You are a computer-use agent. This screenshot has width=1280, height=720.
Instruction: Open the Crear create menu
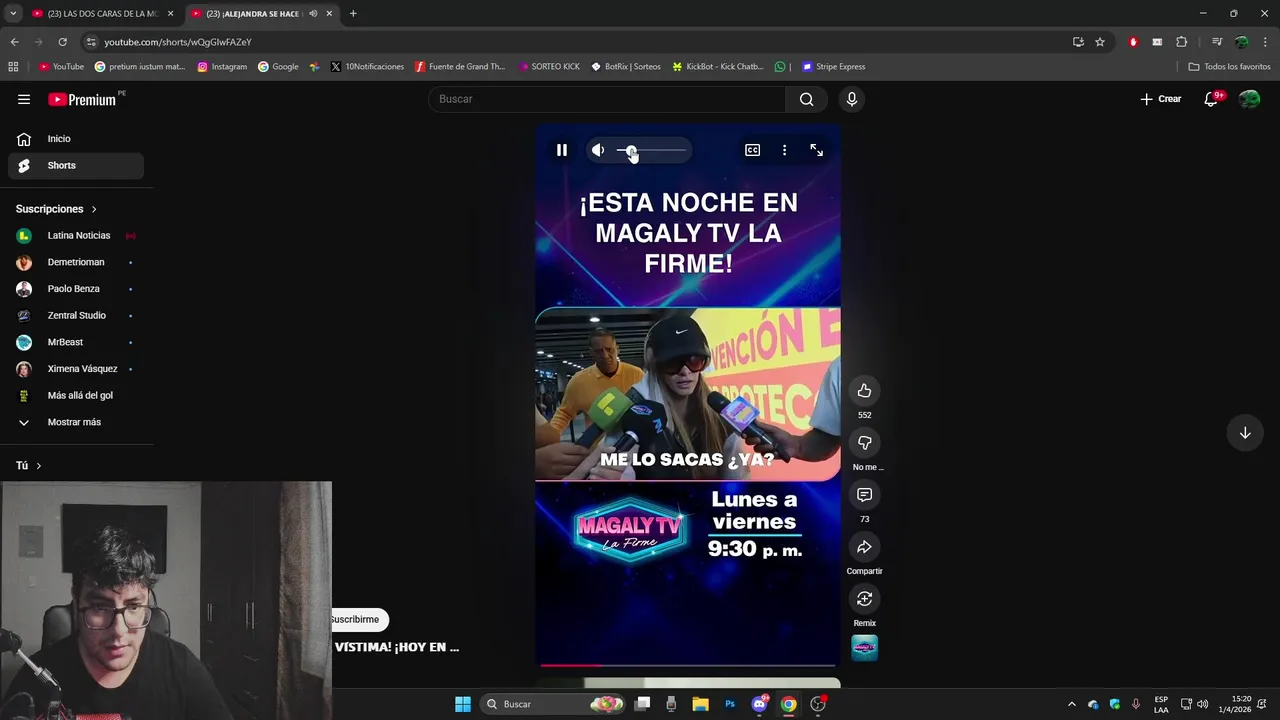click(x=1161, y=99)
